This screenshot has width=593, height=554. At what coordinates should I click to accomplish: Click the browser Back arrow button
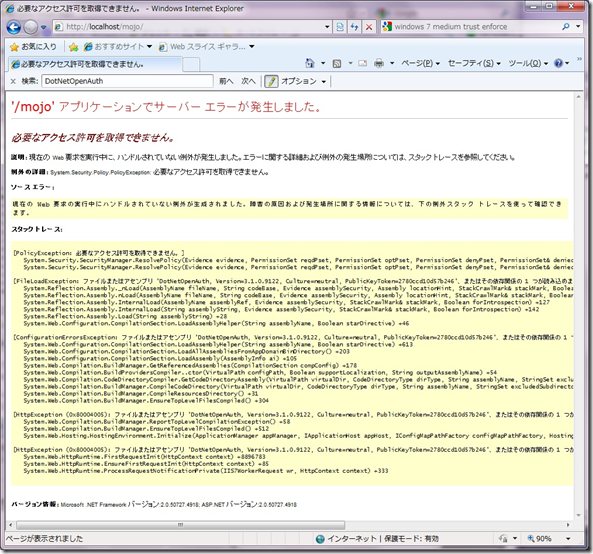point(14,27)
